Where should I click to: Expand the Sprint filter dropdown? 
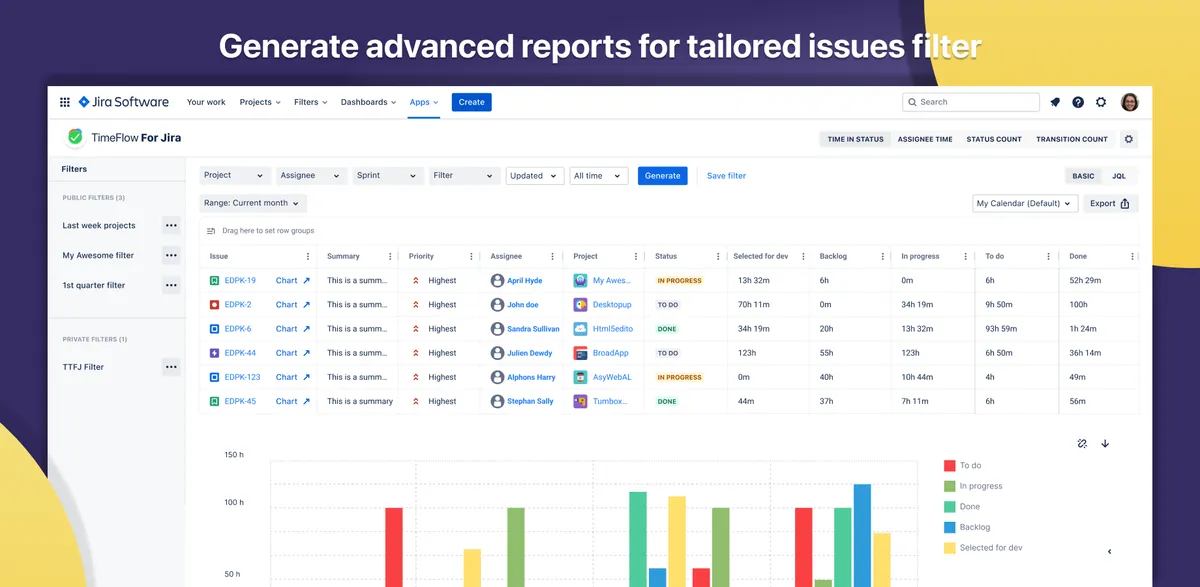[388, 176]
